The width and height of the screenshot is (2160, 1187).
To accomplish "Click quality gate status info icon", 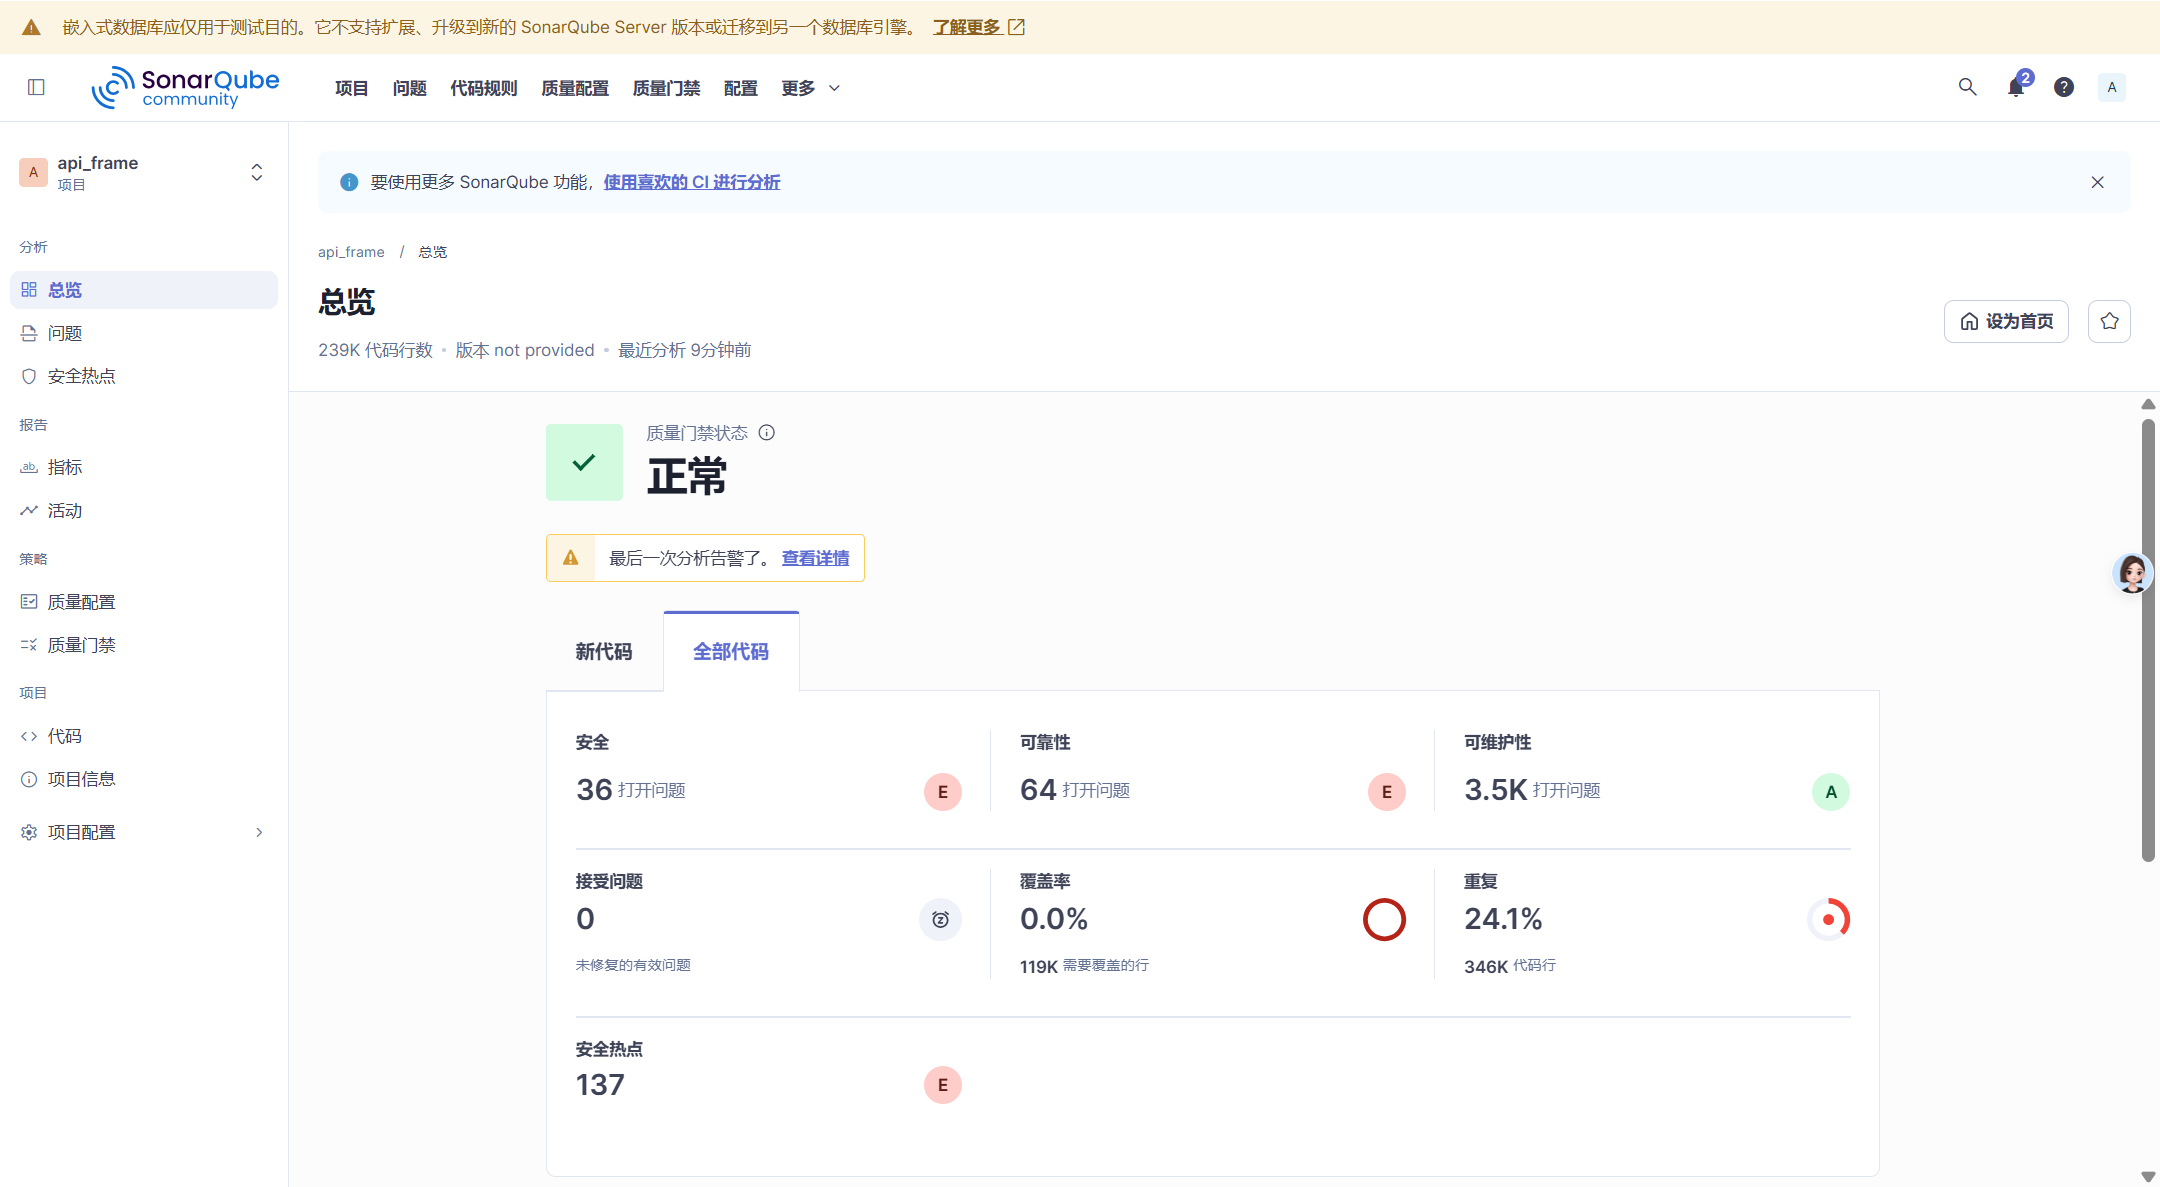I will pos(767,433).
